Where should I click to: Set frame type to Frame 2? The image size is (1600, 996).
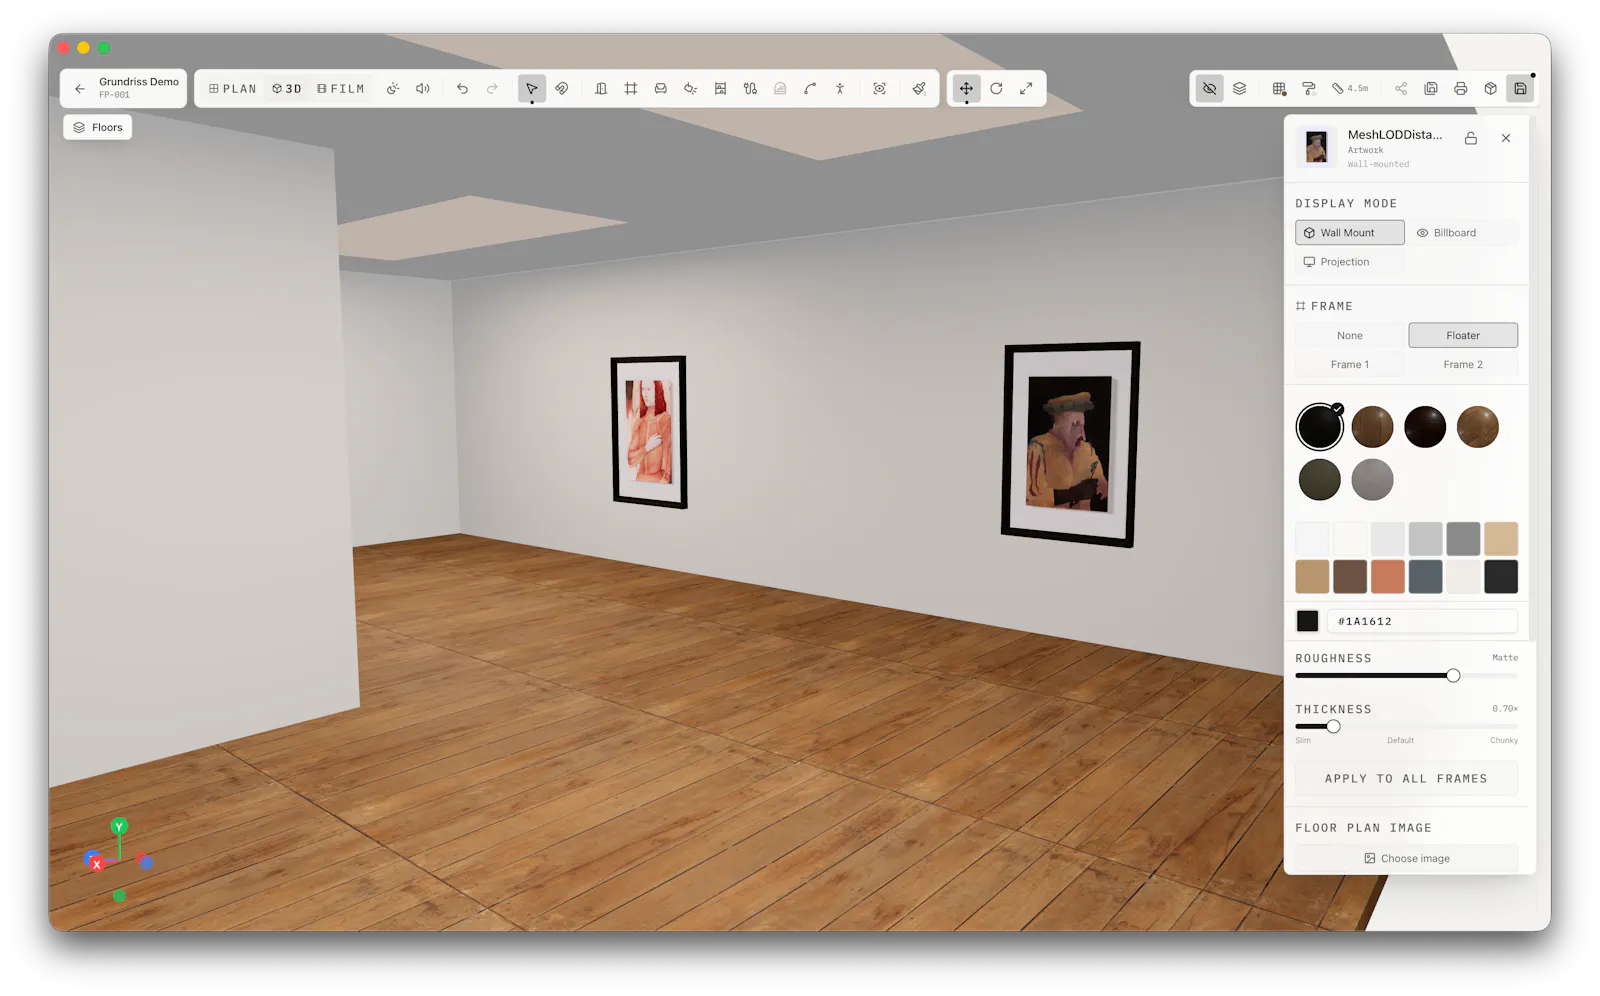point(1463,365)
